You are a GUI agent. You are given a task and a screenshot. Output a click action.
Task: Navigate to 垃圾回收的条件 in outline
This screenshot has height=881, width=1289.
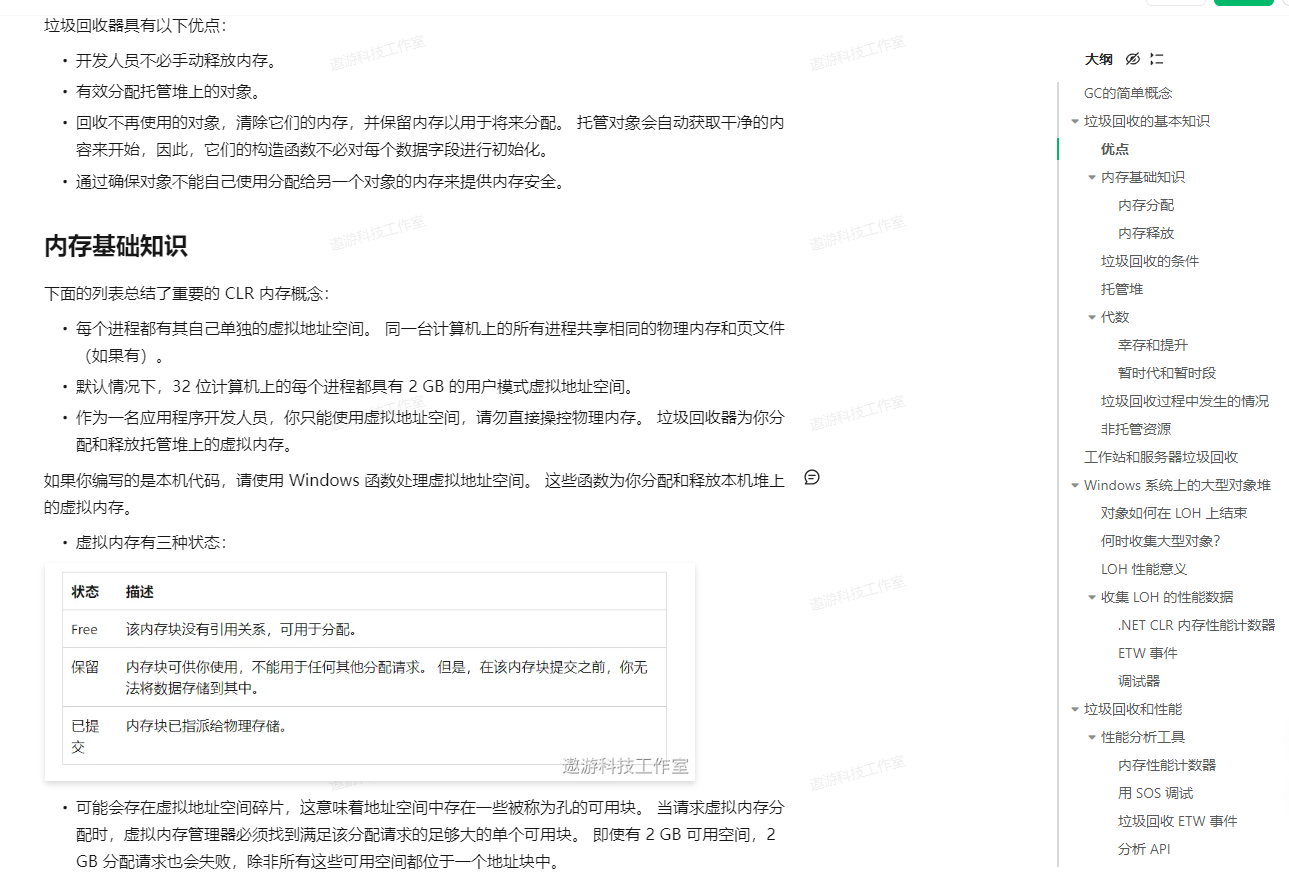[1150, 261]
